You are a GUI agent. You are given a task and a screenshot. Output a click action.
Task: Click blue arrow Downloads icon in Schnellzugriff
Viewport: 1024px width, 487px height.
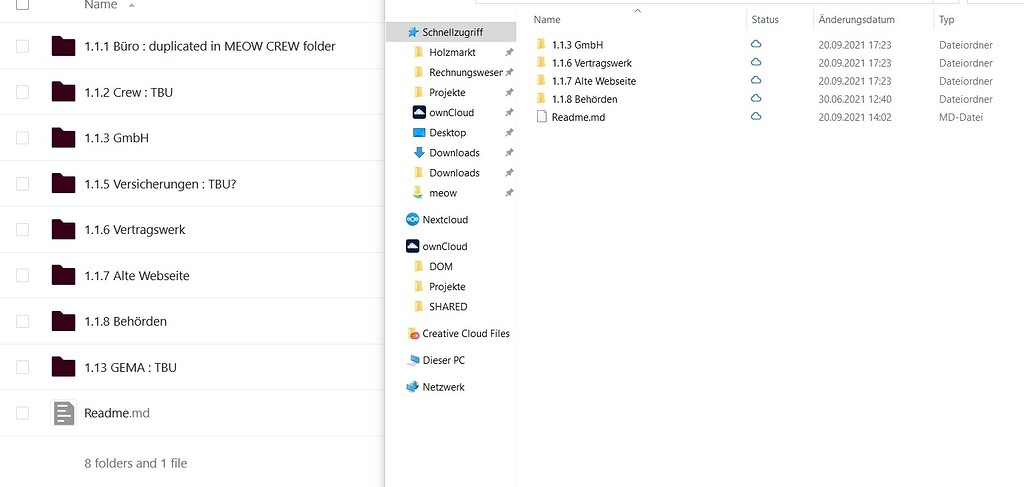coord(419,153)
